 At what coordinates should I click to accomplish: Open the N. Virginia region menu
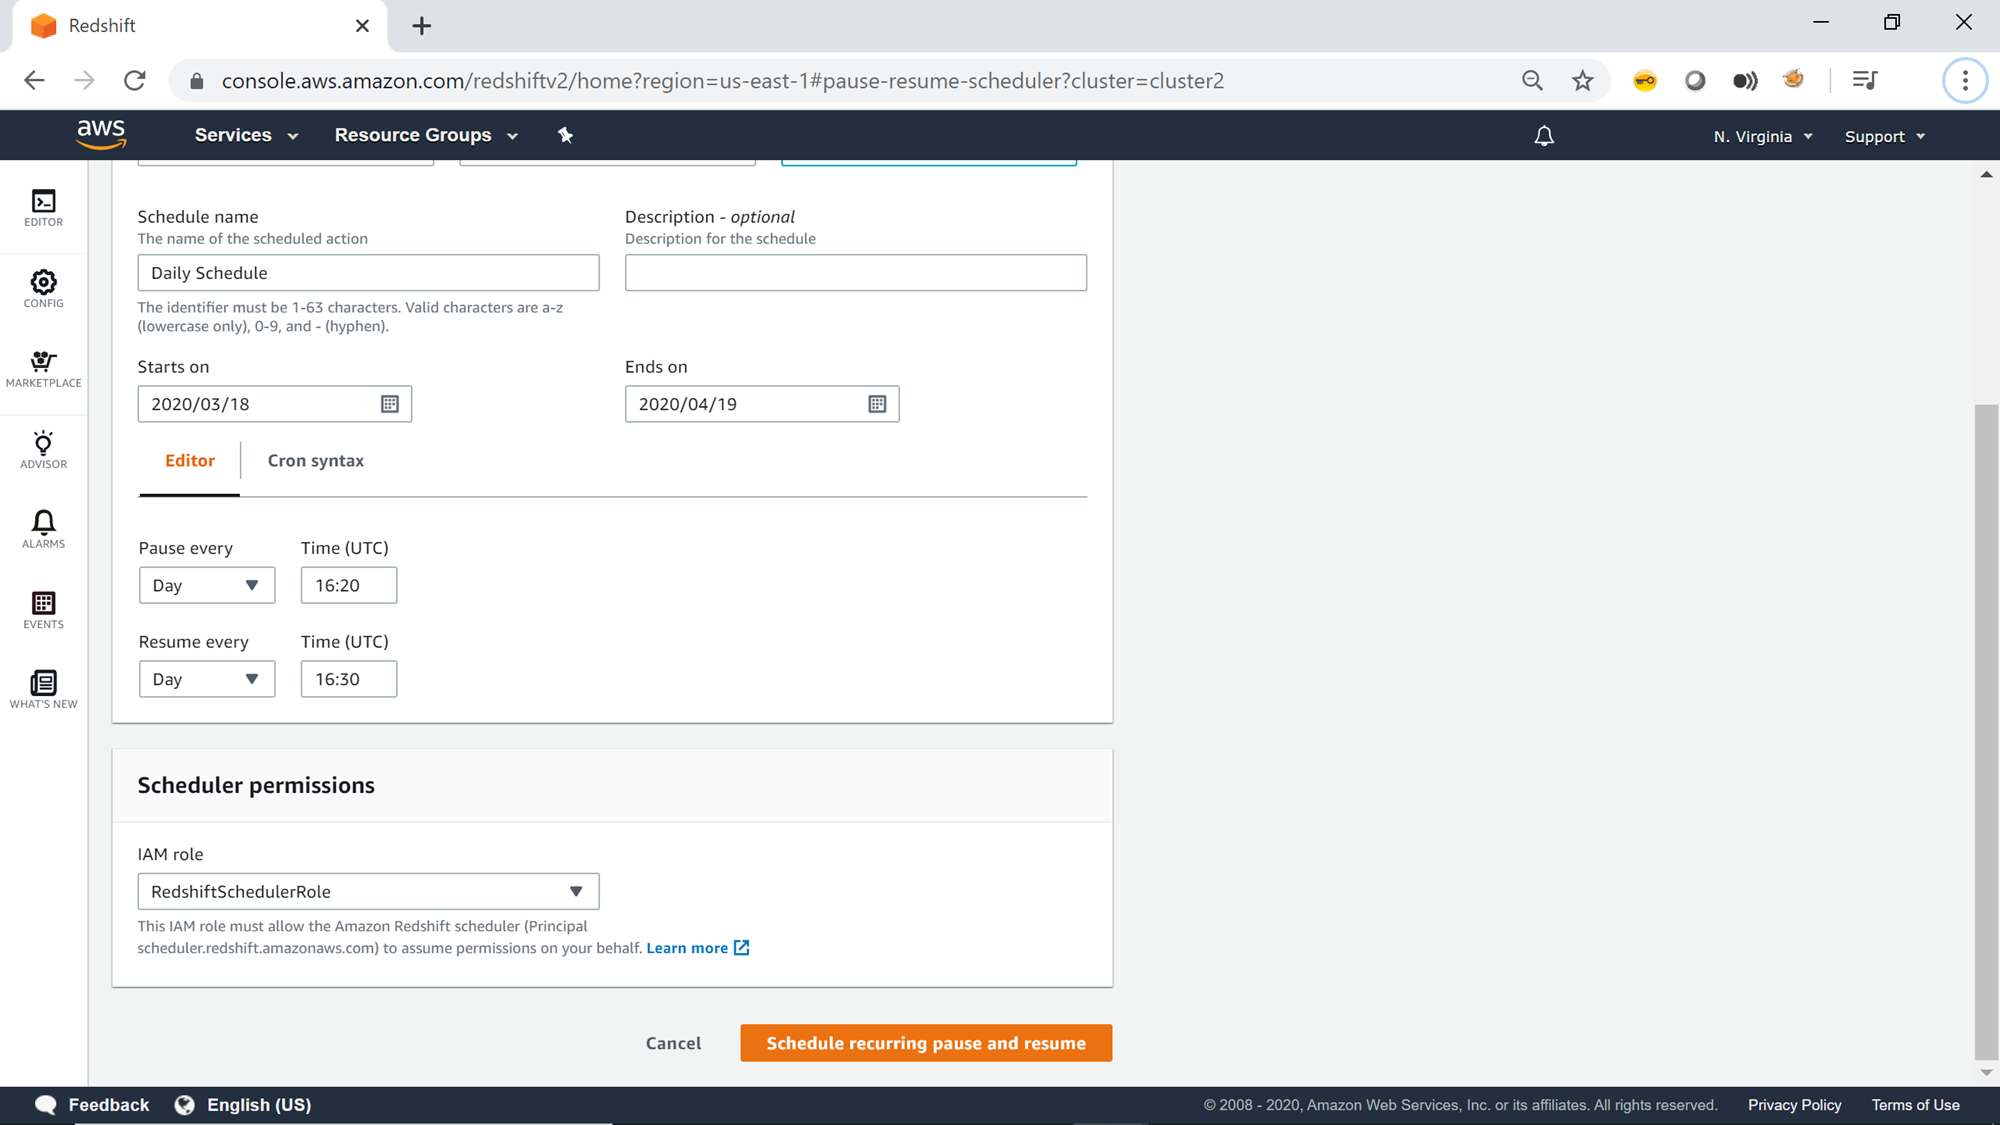click(1762, 136)
